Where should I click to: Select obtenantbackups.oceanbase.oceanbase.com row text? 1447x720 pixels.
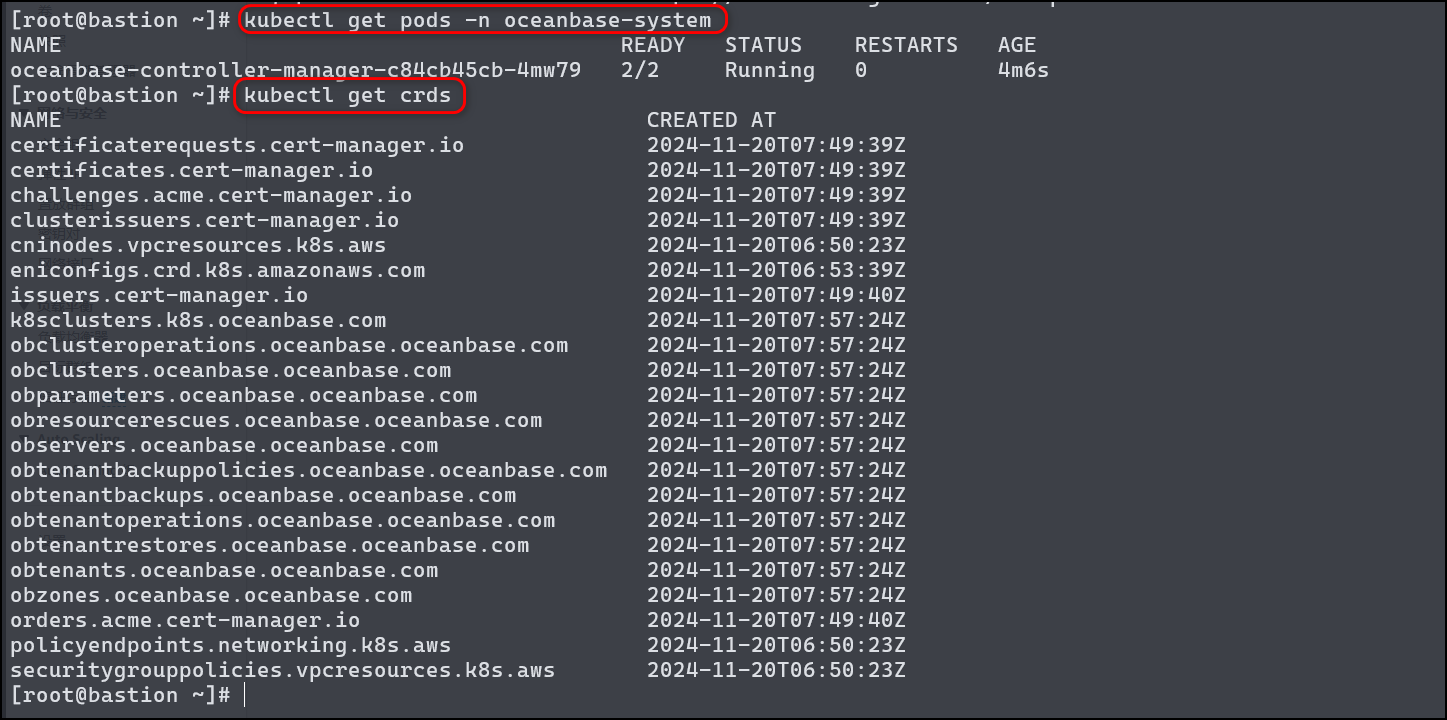263,495
